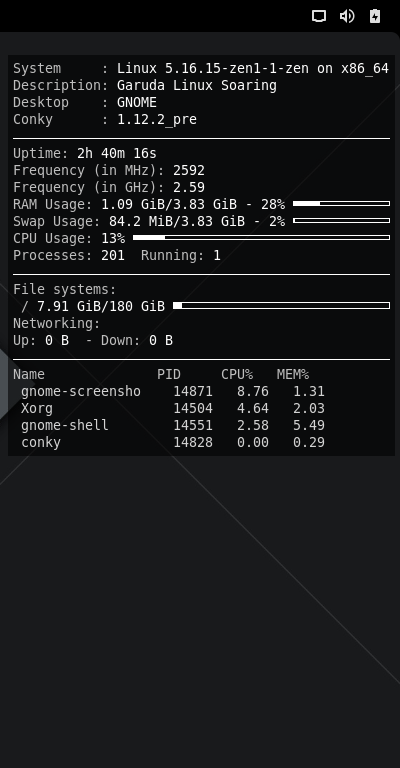Click PID 14871 in process list
This screenshot has width=400, height=768.
click(193, 391)
